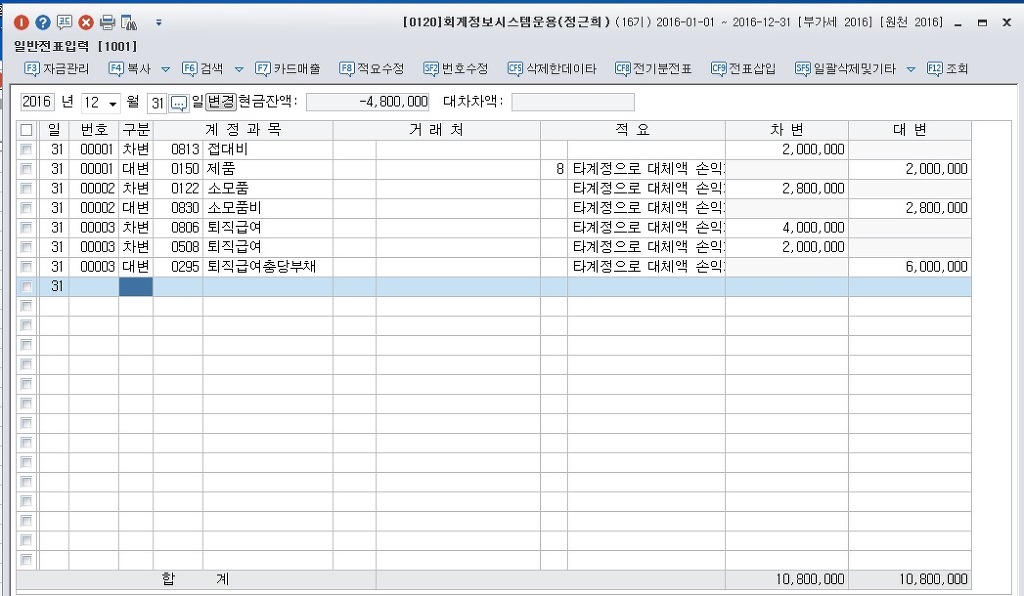1024x596 pixels.
Task: Select the 퇴직급여충당부채 account cell
Action: tap(268, 267)
